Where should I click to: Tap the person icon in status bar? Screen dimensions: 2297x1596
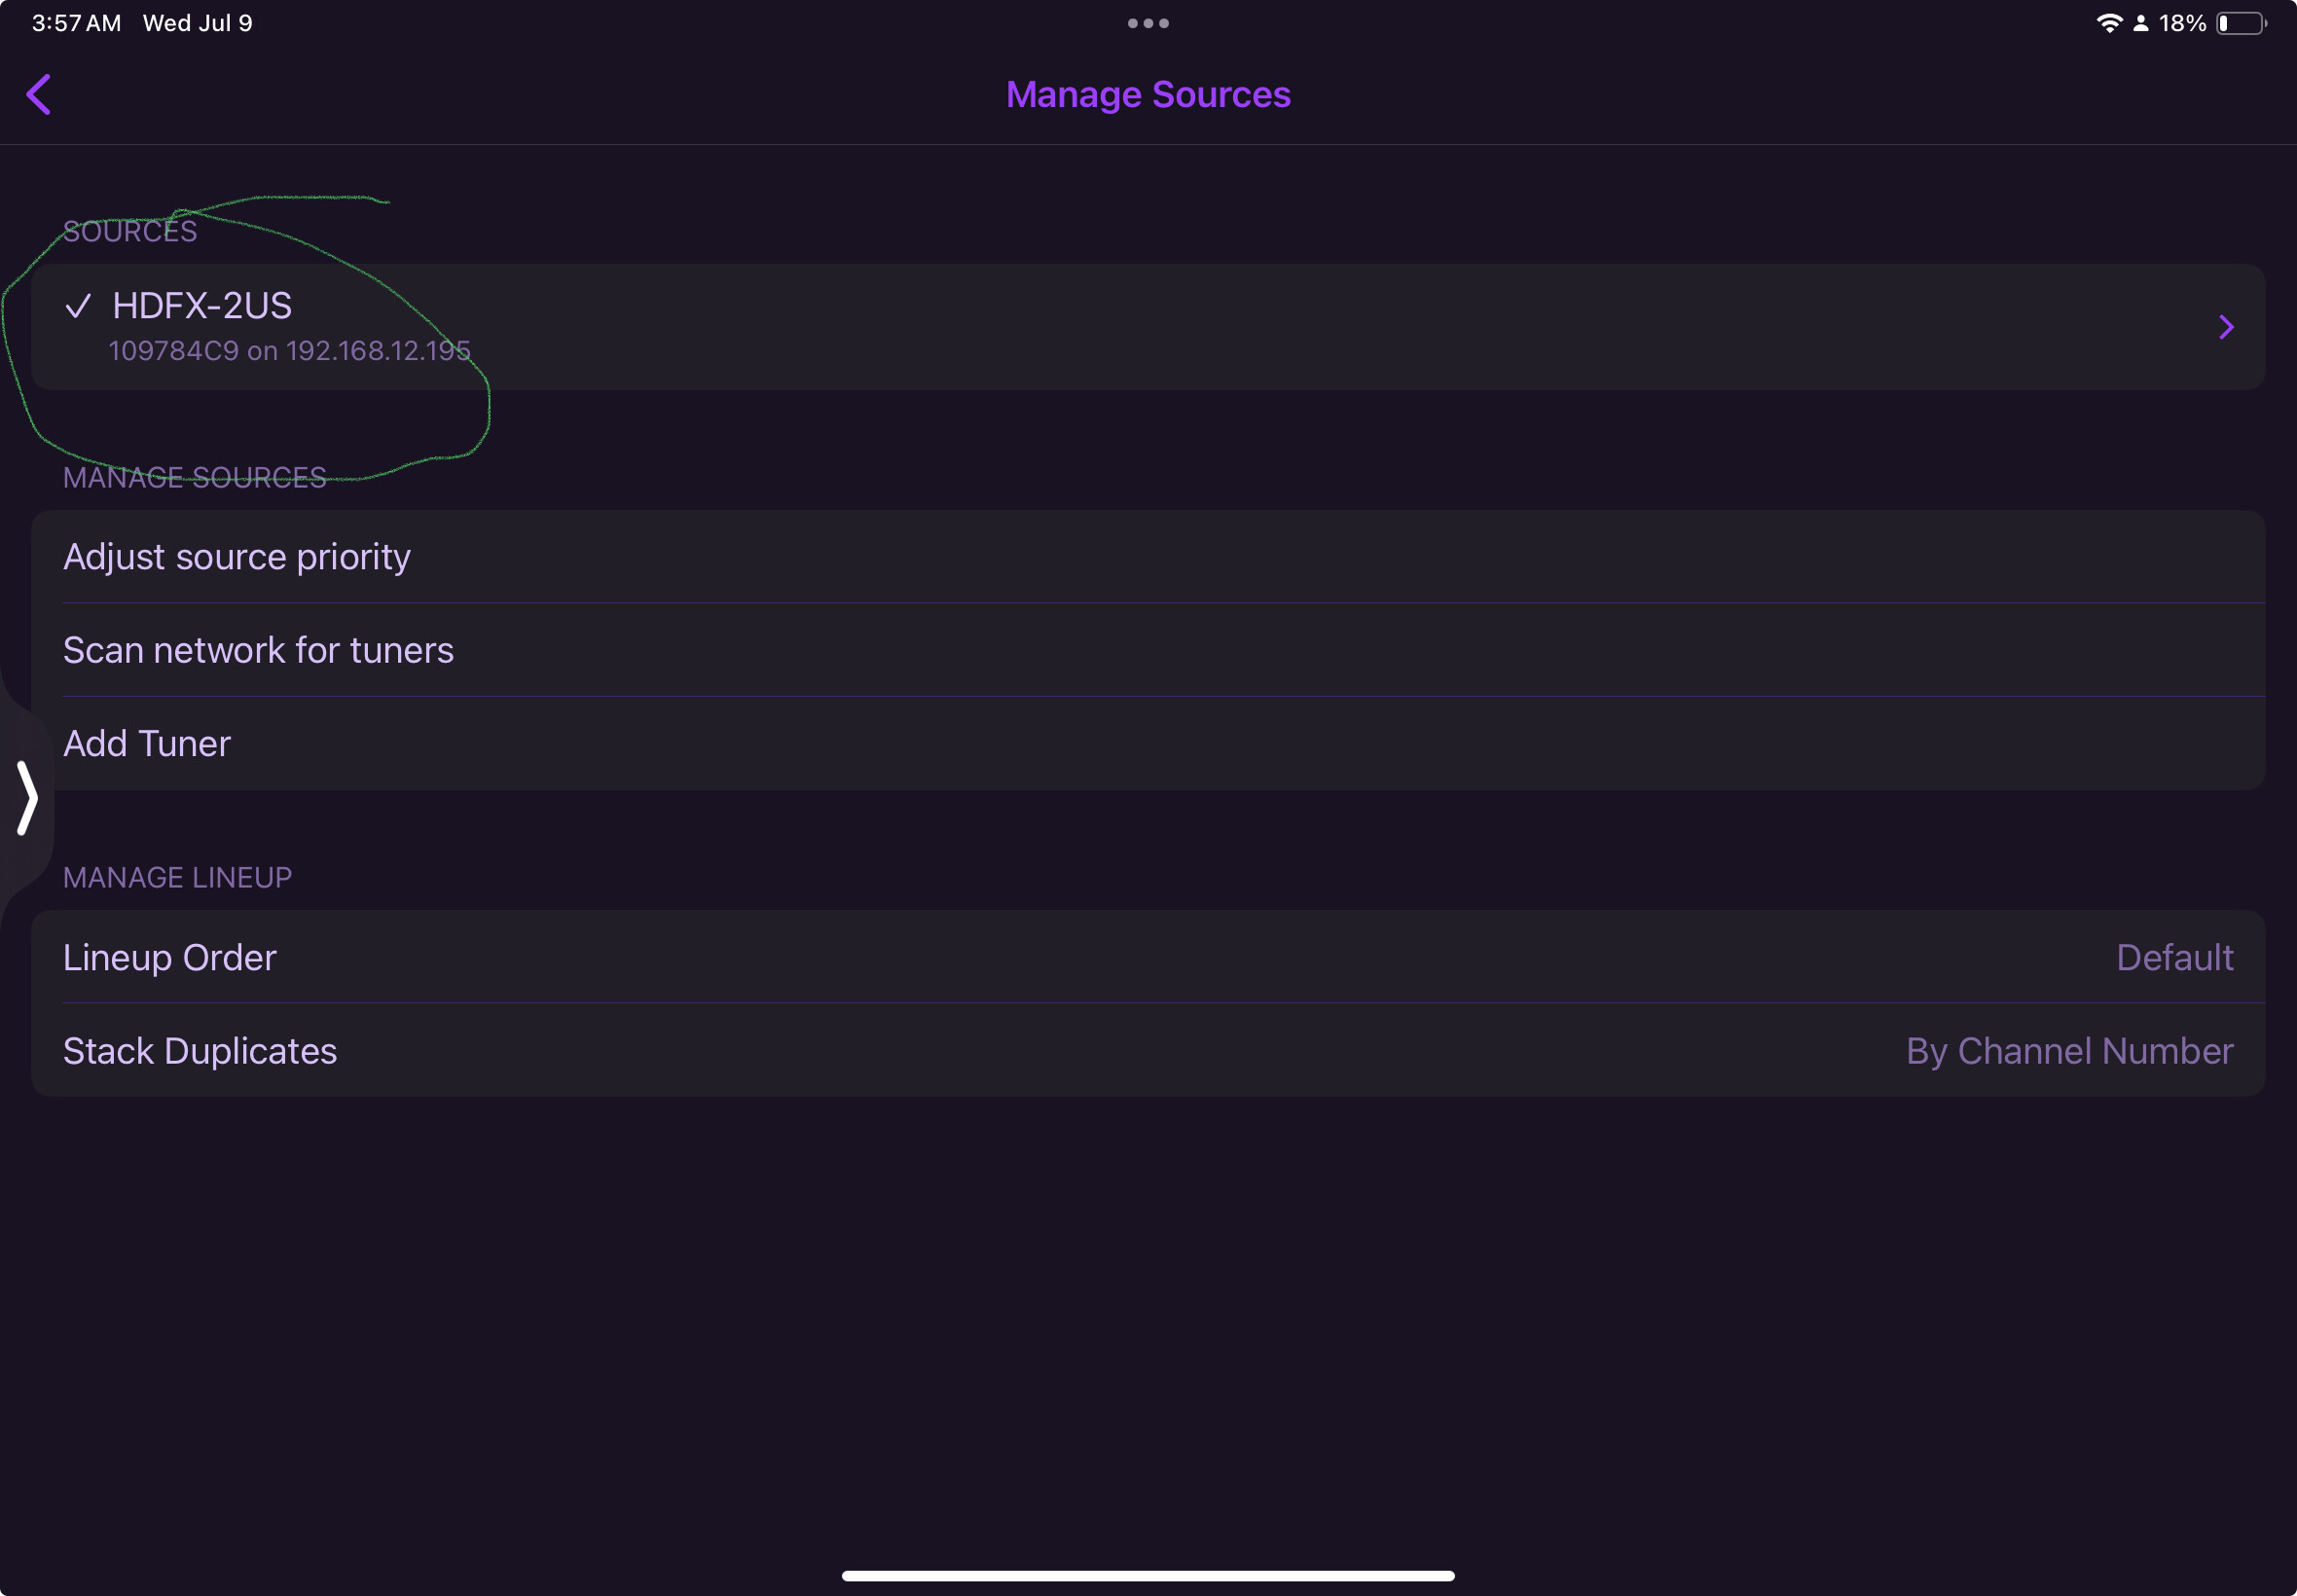click(2141, 23)
